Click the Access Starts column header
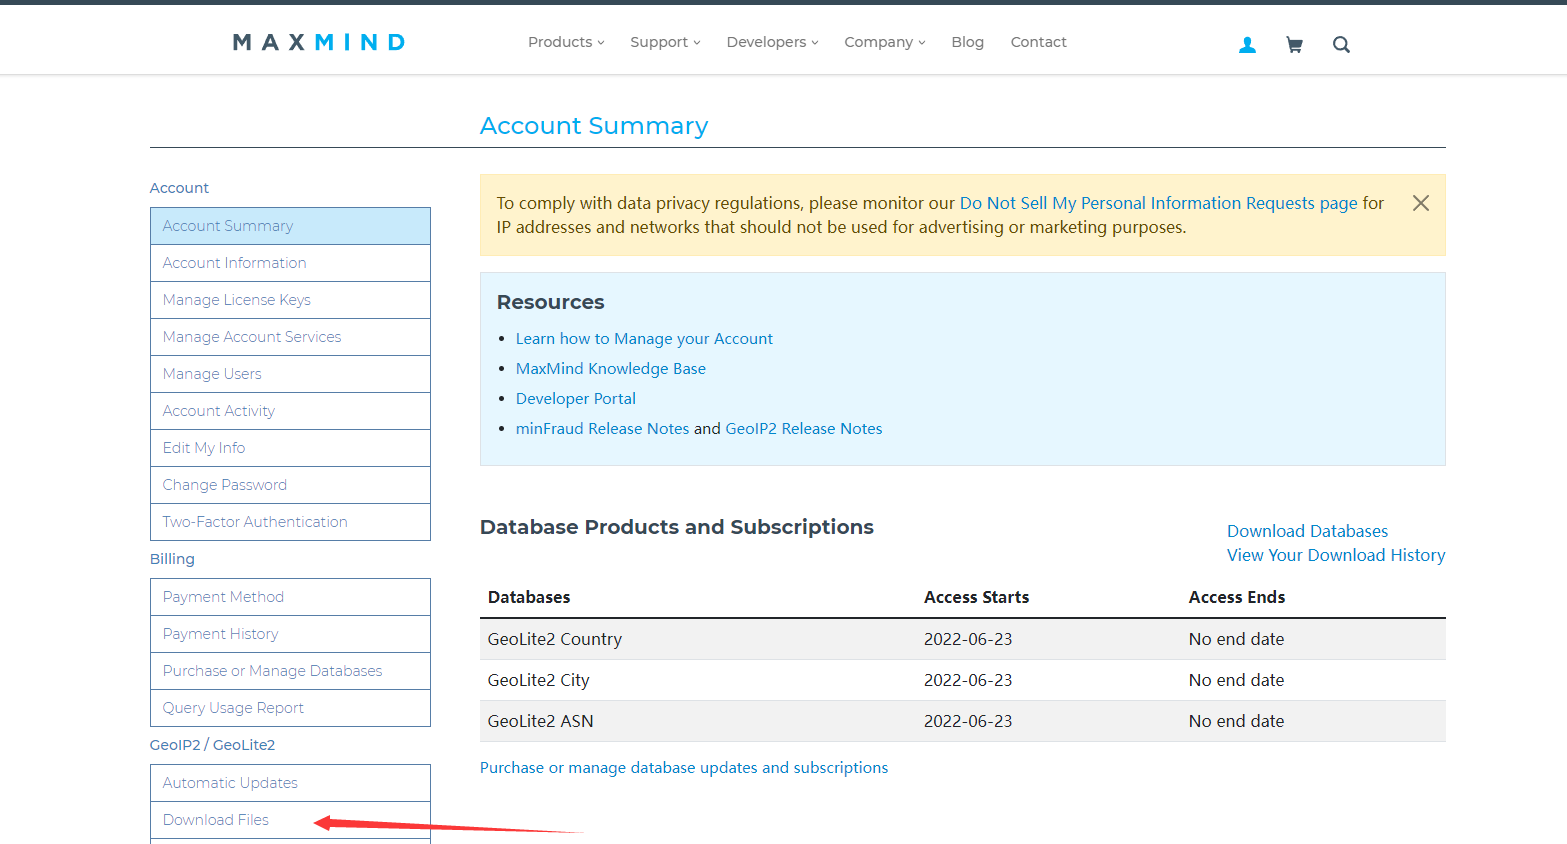 [x=976, y=597]
